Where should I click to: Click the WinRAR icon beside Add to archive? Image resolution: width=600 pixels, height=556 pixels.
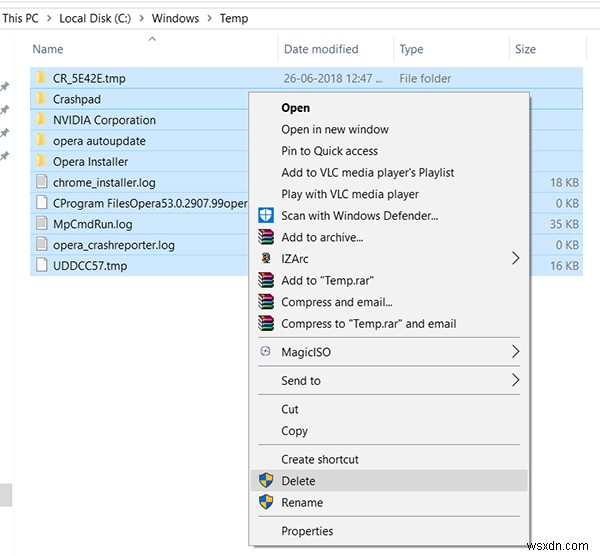point(265,237)
